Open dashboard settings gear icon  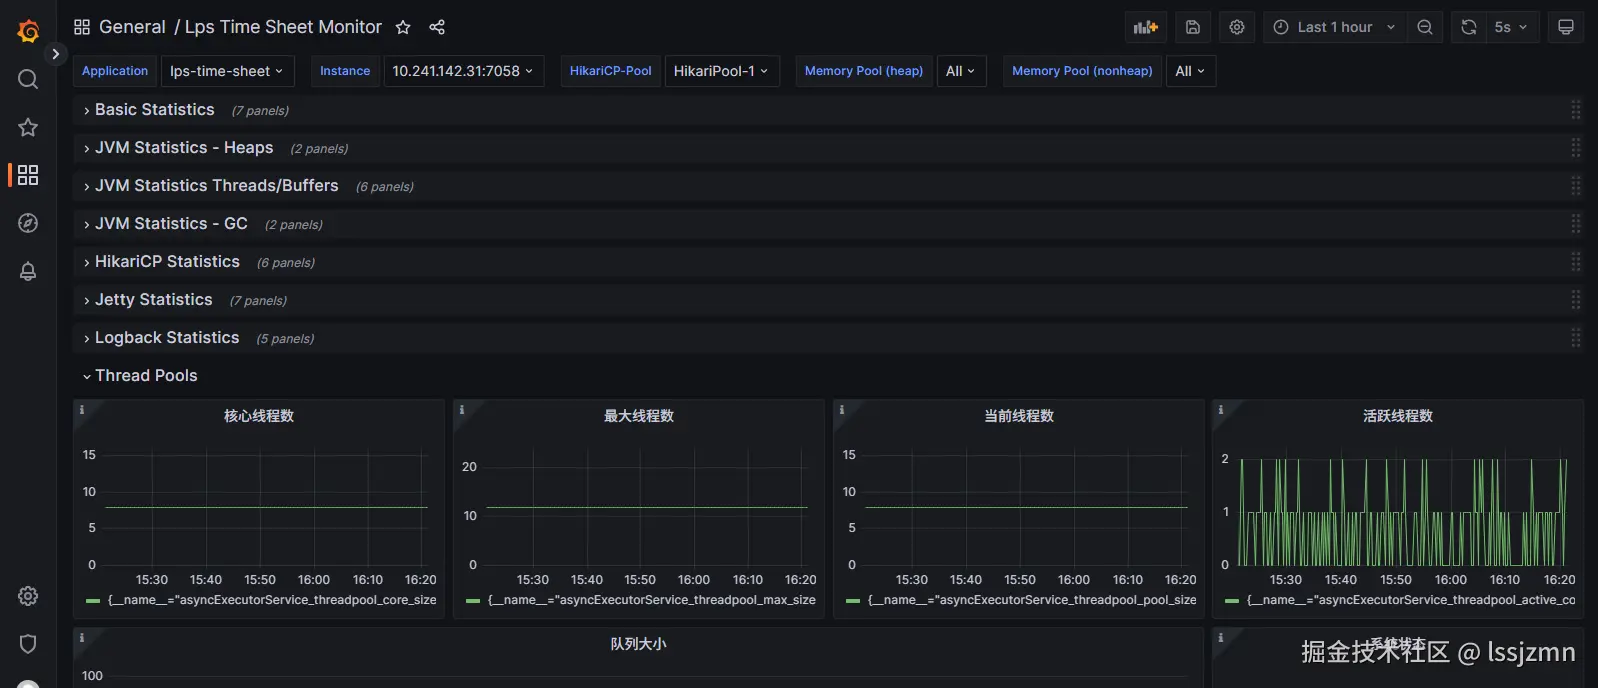1237,27
